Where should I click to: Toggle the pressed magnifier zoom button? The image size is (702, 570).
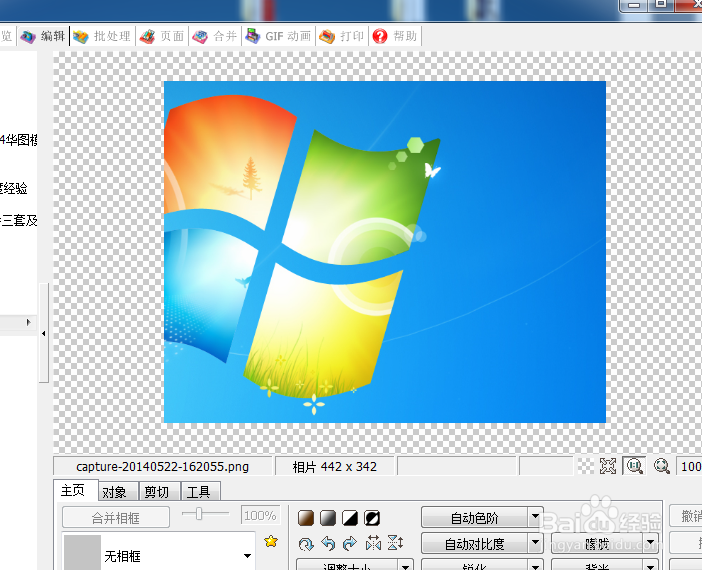[x=634, y=466]
